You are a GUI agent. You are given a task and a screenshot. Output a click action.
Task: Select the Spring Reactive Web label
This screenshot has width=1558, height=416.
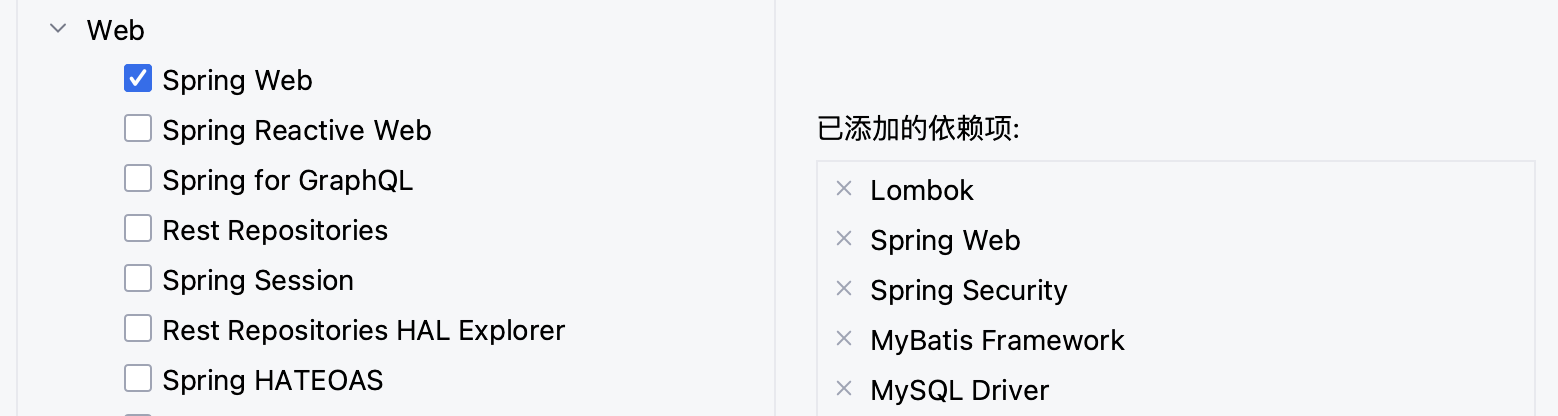point(297,130)
